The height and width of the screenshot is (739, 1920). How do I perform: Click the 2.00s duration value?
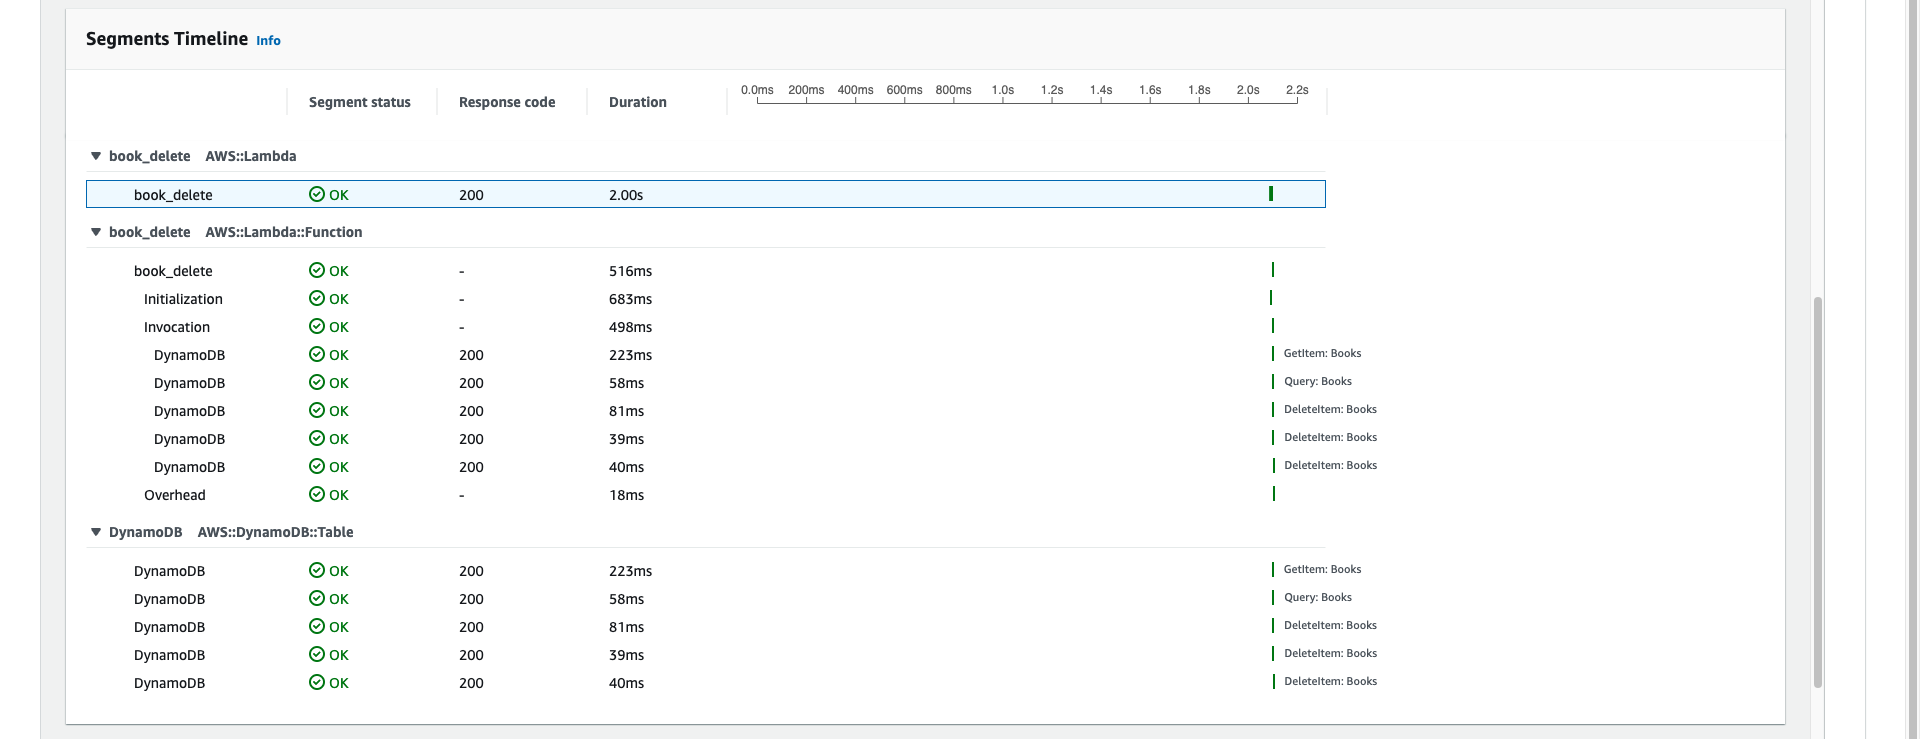tap(626, 195)
